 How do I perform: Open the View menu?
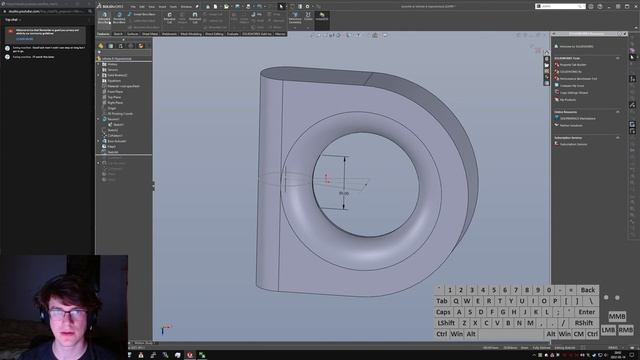(x=152, y=7)
